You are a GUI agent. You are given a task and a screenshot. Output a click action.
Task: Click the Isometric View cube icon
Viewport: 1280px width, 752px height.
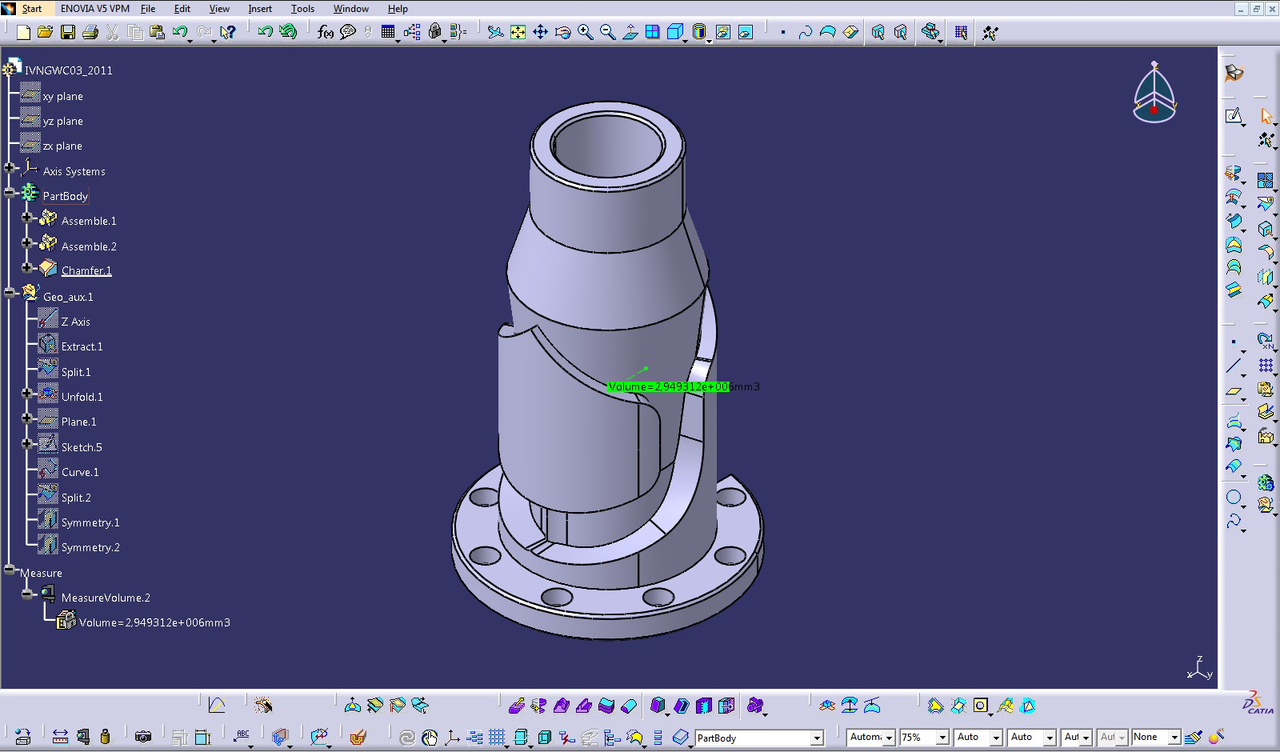click(675, 32)
